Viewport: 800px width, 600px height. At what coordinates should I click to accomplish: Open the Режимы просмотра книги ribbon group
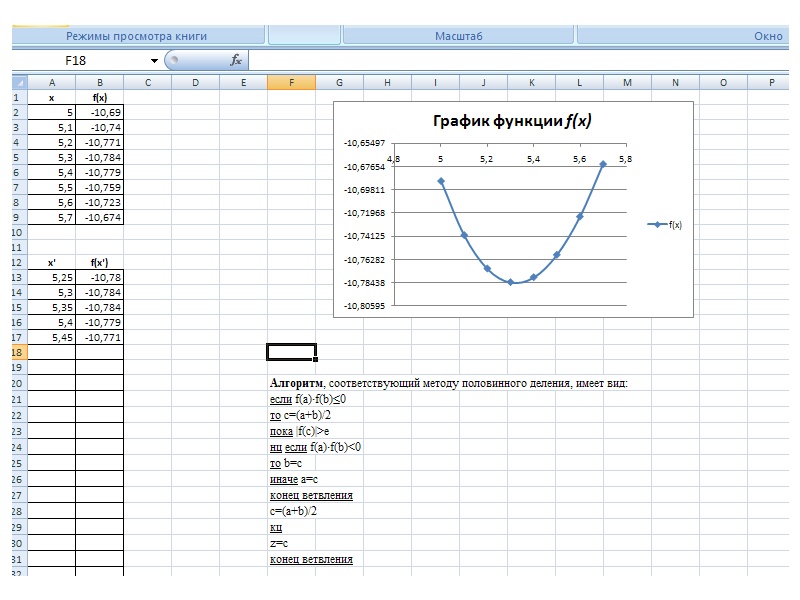(x=137, y=36)
